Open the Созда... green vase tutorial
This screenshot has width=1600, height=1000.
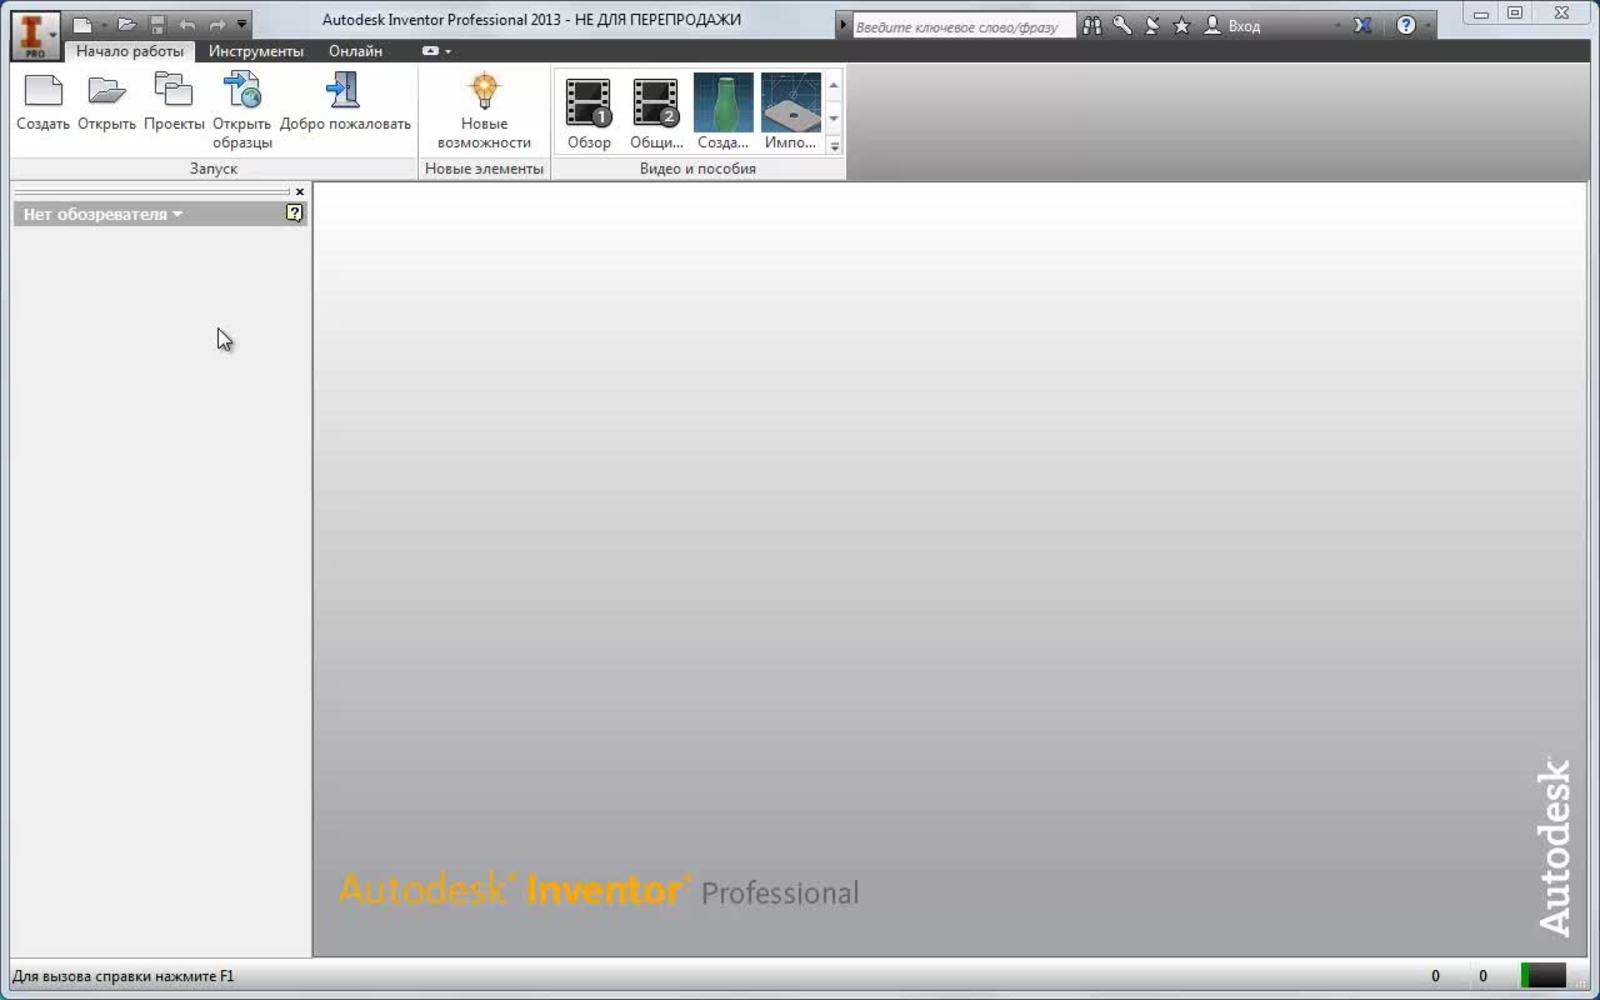click(723, 112)
